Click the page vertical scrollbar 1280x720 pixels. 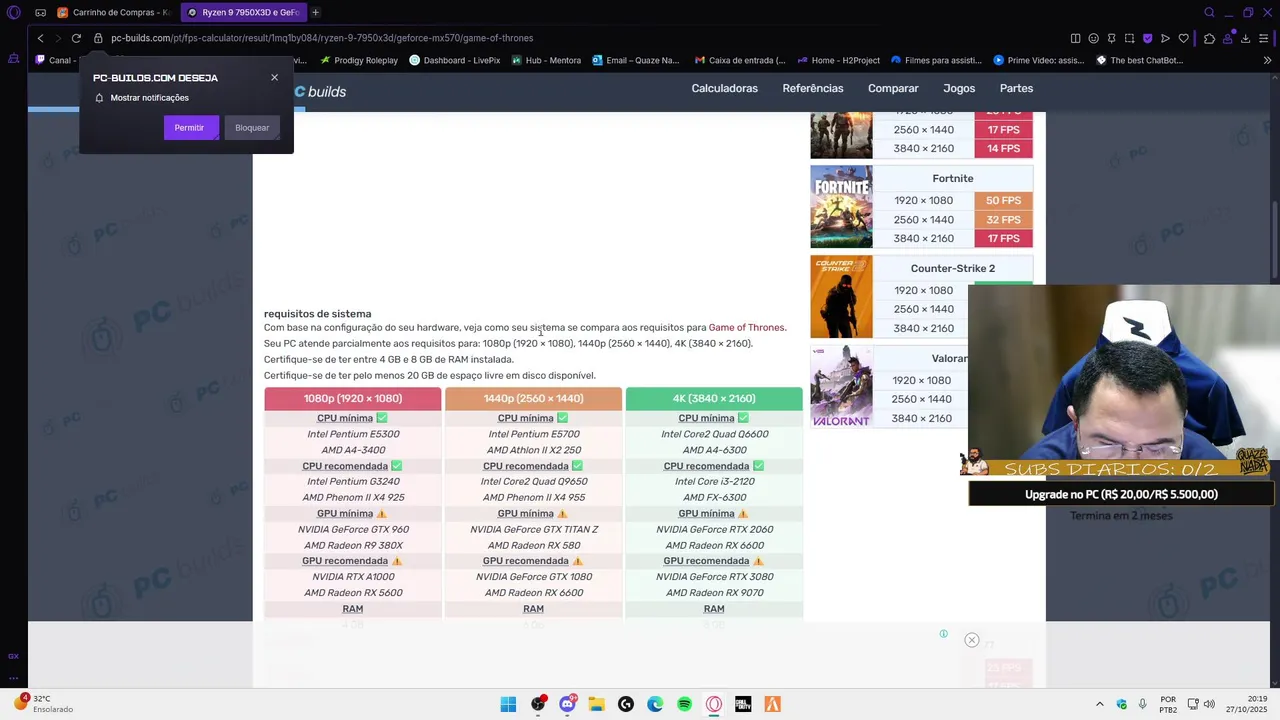tap(1274, 241)
